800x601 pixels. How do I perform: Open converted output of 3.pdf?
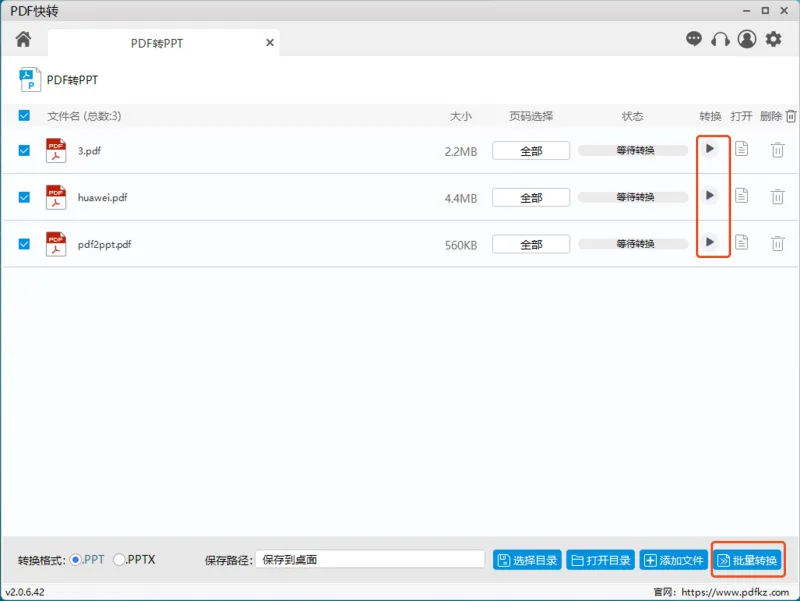[741, 149]
